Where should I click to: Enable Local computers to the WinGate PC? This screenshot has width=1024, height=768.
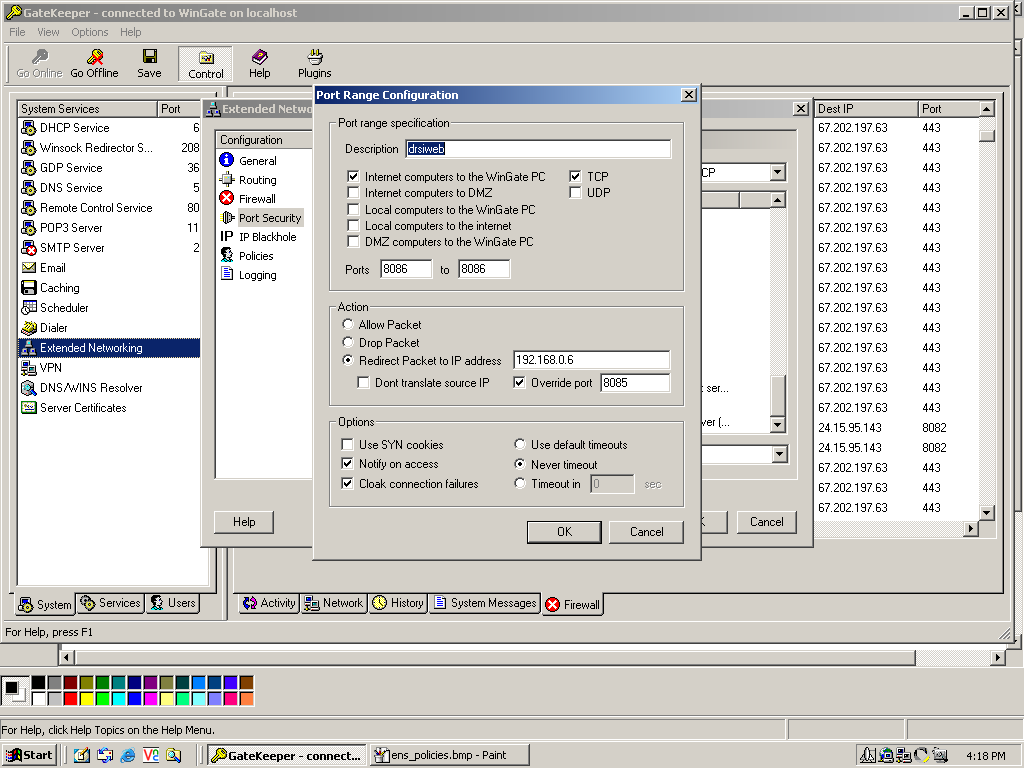(353, 210)
